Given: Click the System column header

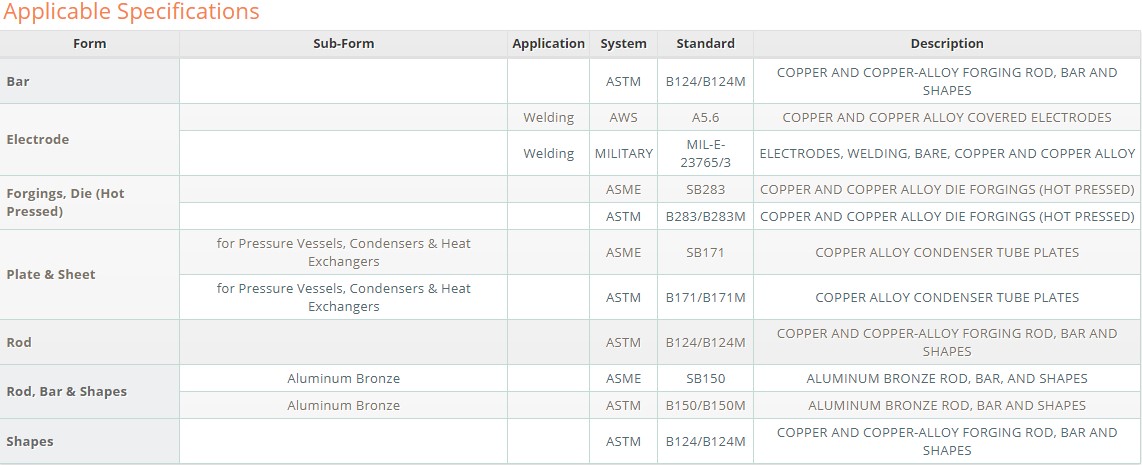Looking at the screenshot, I should pyautogui.click(x=623, y=44).
